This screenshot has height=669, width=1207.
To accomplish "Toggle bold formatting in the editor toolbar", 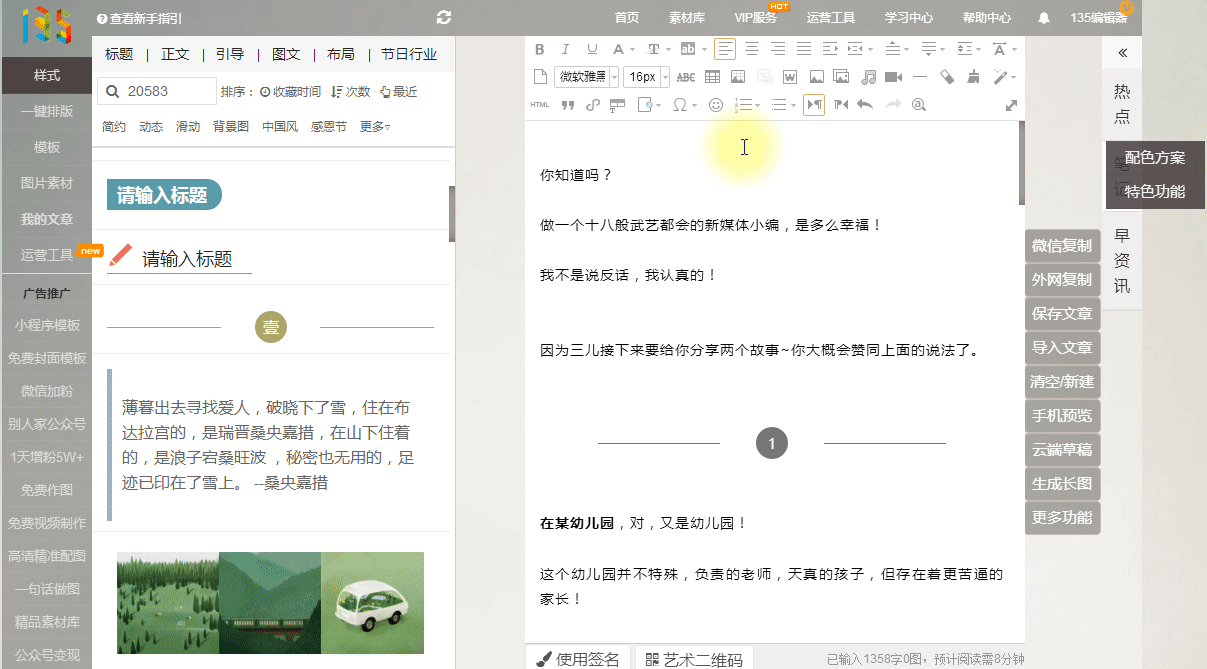I will tap(540, 49).
